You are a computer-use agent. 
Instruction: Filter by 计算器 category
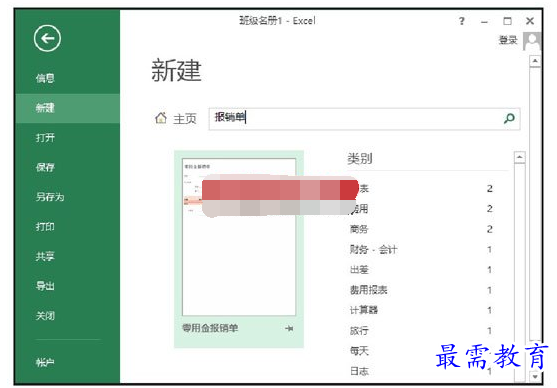click(364, 311)
